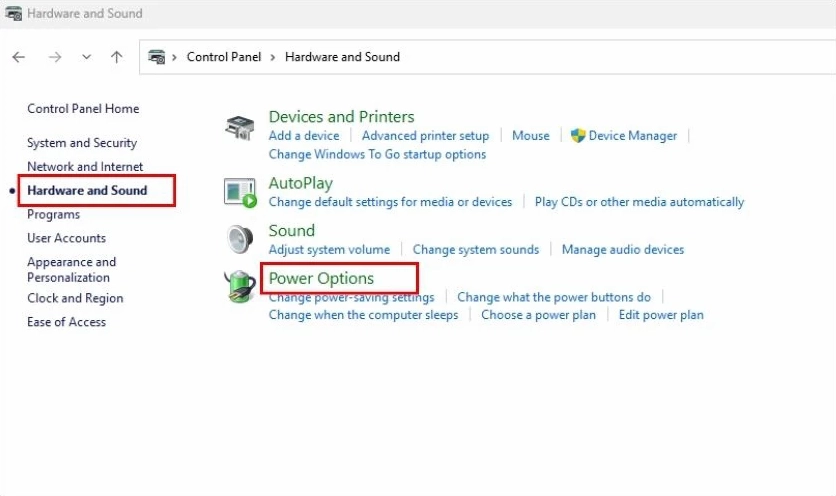836x496 pixels.
Task: Click the Forward arrow button
Action: point(54,57)
